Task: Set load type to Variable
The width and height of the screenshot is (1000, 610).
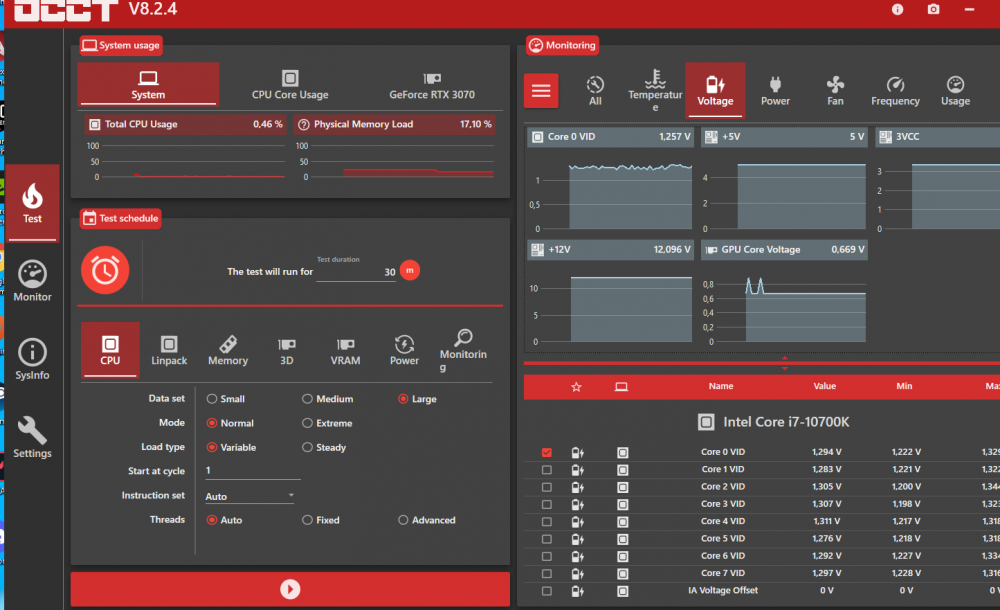Action: pos(232,447)
